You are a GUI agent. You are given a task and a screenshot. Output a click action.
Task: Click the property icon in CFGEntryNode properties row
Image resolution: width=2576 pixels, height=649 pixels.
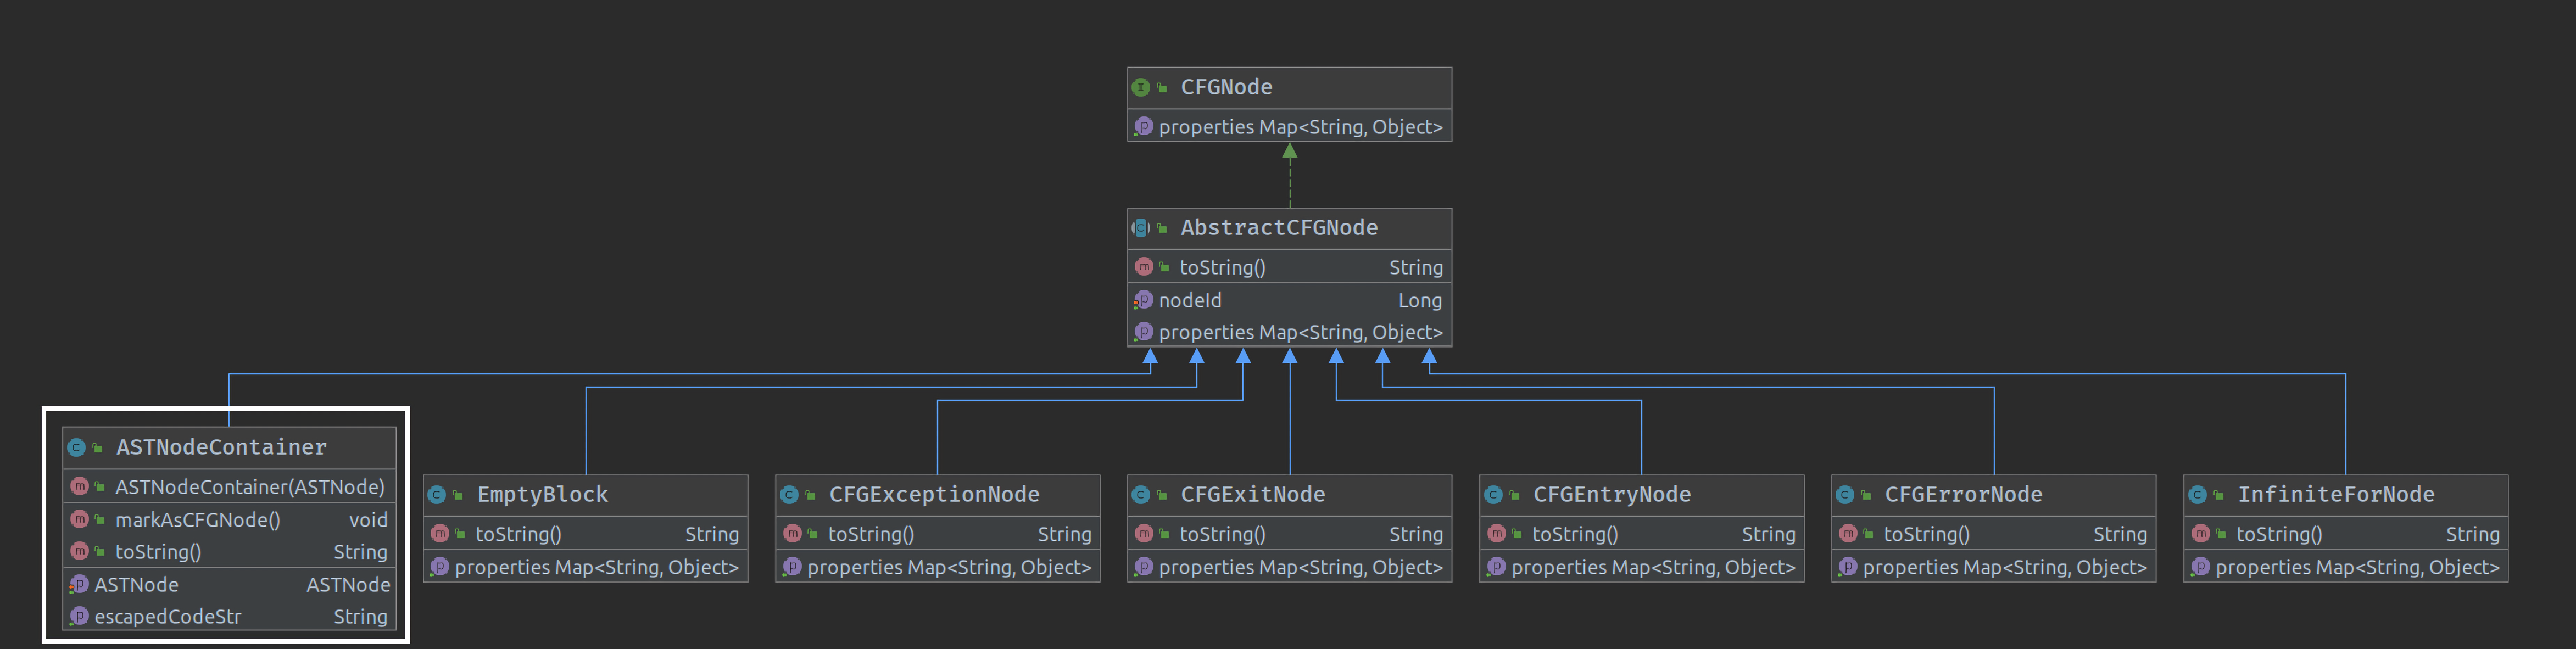(x=1495, y=567)
